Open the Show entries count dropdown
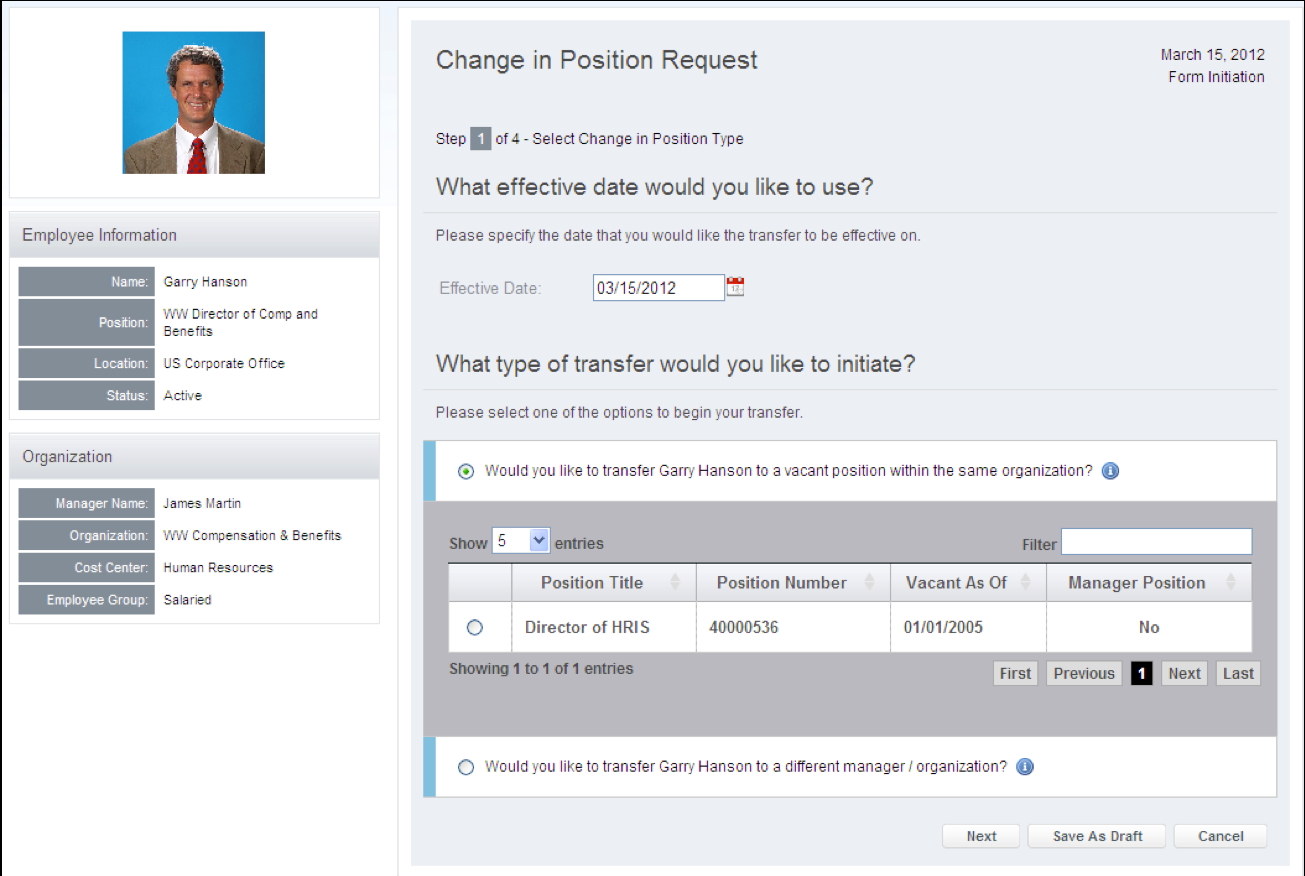Screen dimensions: 1305x876 tap(521, 541)
